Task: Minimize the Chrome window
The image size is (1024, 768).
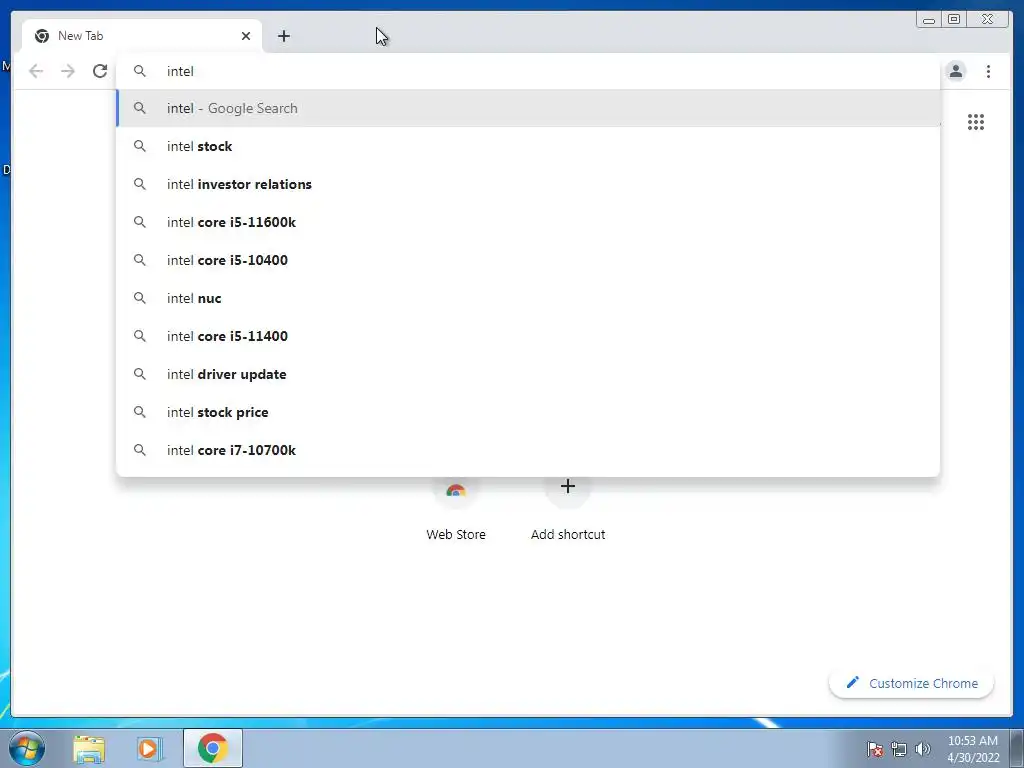Action: coord(929,20)
